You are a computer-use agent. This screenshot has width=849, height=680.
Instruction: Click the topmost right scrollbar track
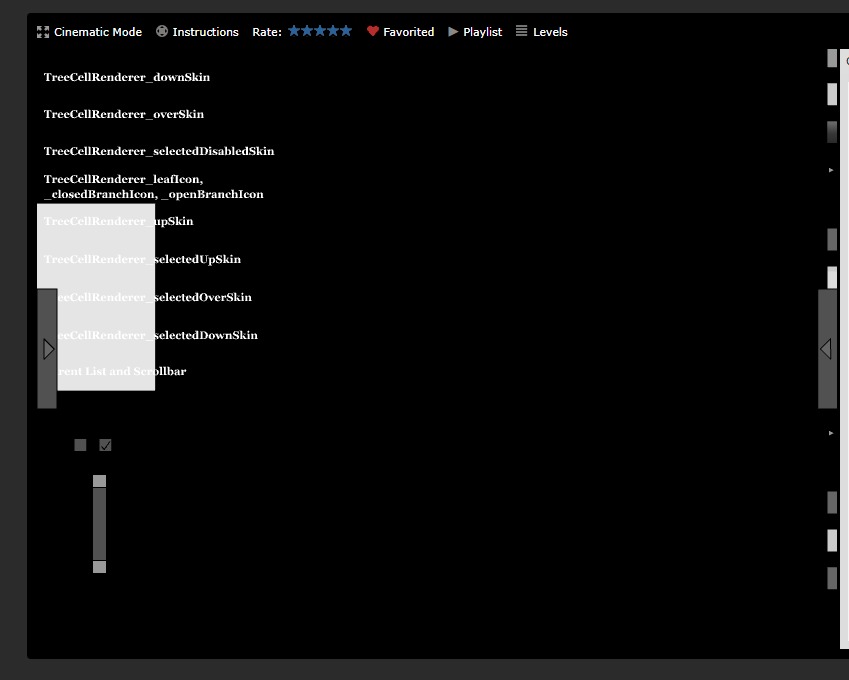[x=831, y=58]
